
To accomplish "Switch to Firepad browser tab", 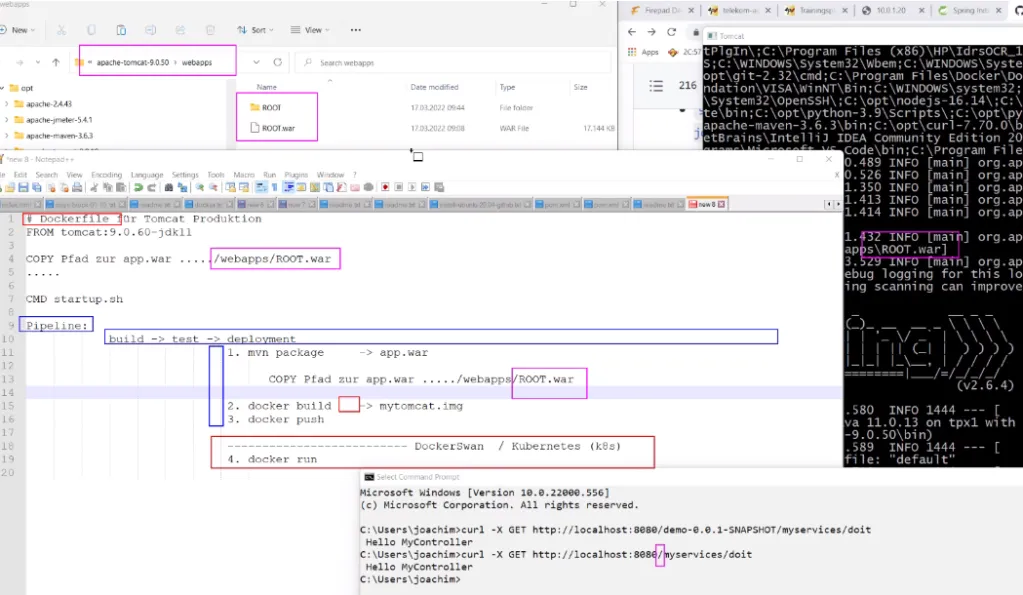I will pos(662,10).
